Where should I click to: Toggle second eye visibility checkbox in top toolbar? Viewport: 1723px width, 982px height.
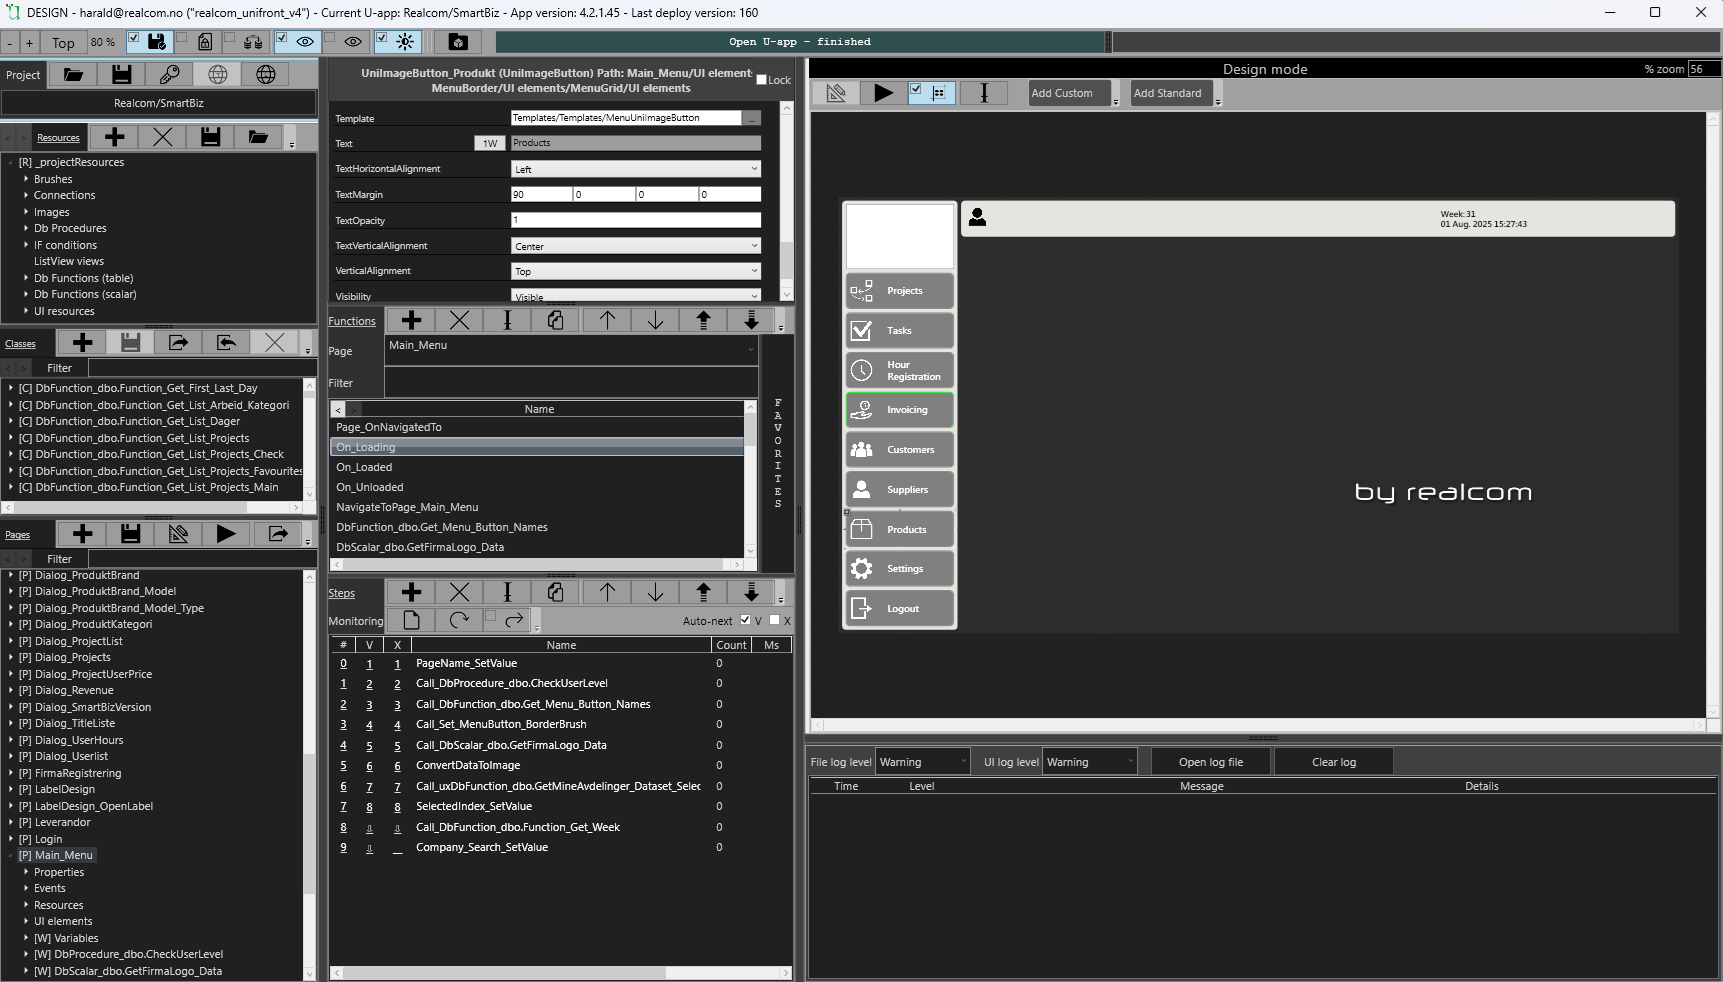click(x=329, y=38)
